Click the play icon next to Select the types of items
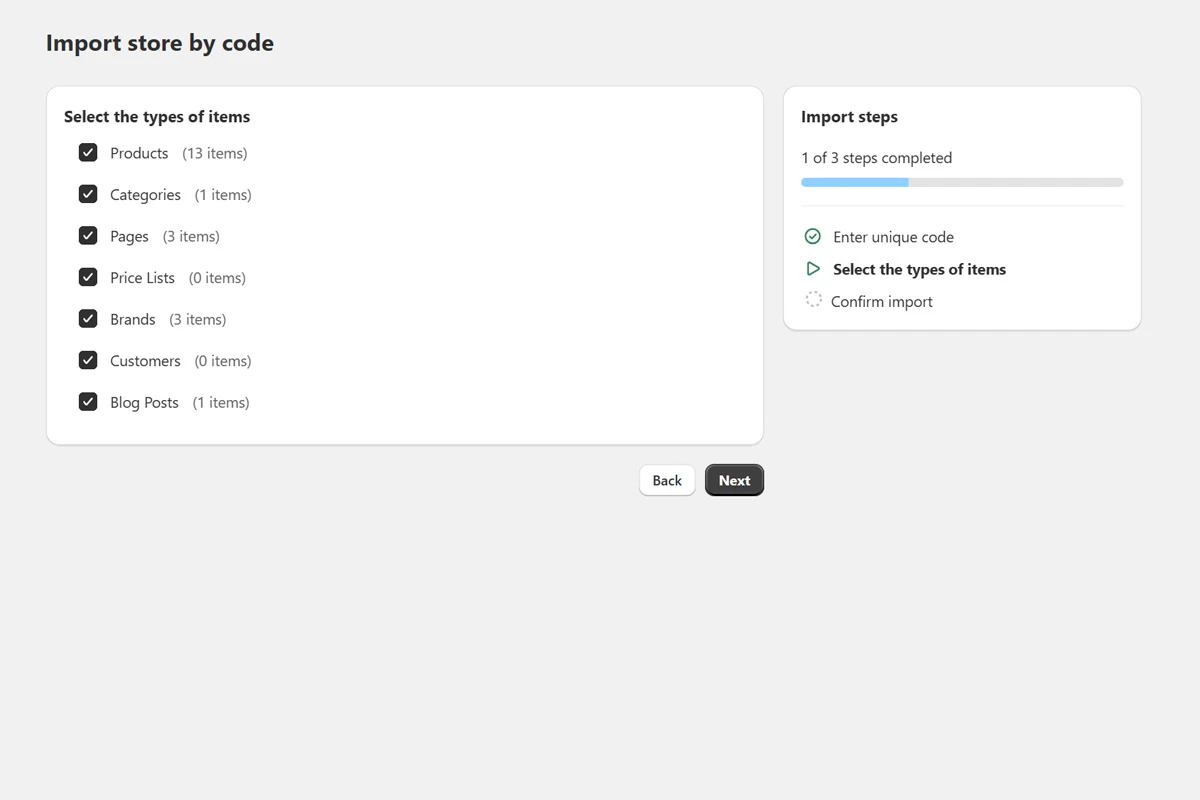 813,268
